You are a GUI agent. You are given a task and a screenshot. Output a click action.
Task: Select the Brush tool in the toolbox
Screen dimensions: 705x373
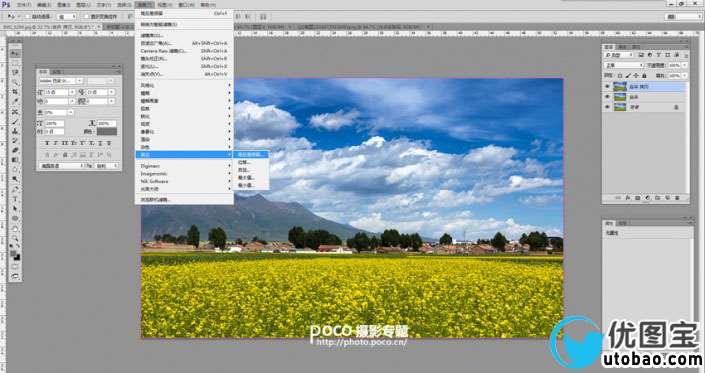15,121
